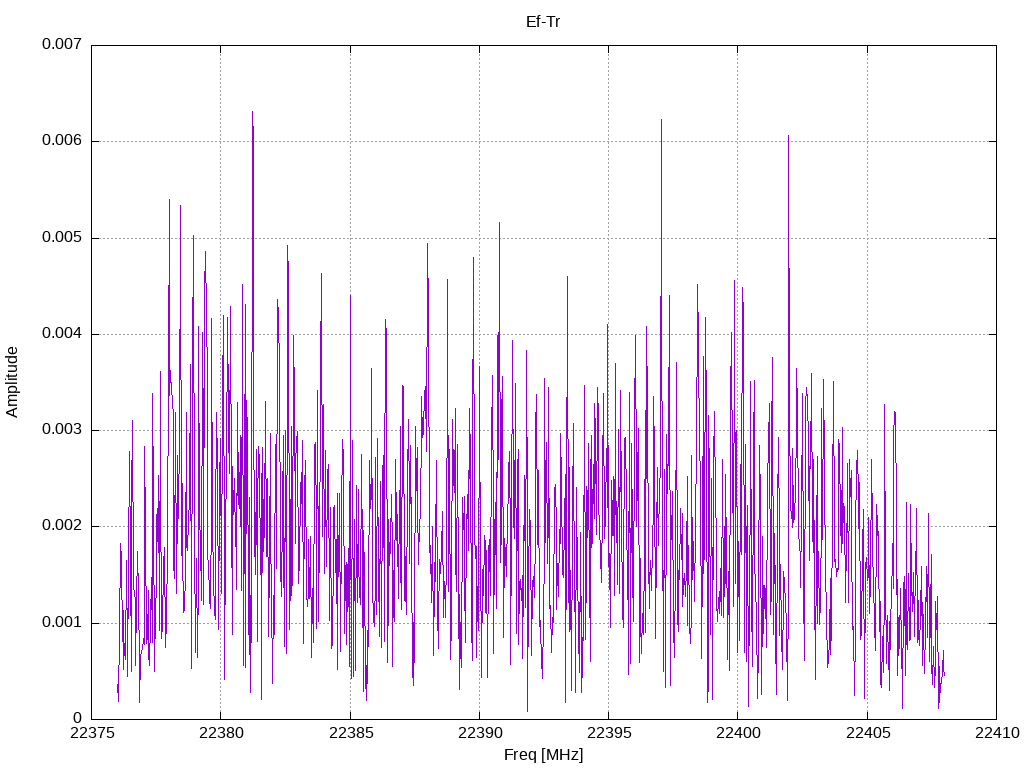
Task: Select the 0.007 y-axis tick label
Action: click(62, 44)
